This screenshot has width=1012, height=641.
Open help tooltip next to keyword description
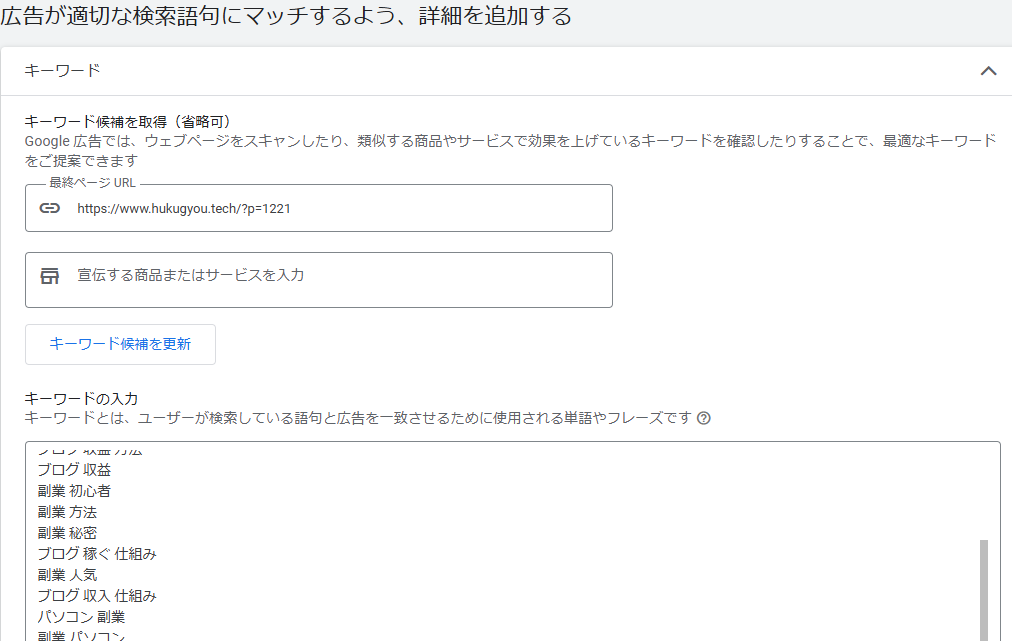(x=704, y=419)
